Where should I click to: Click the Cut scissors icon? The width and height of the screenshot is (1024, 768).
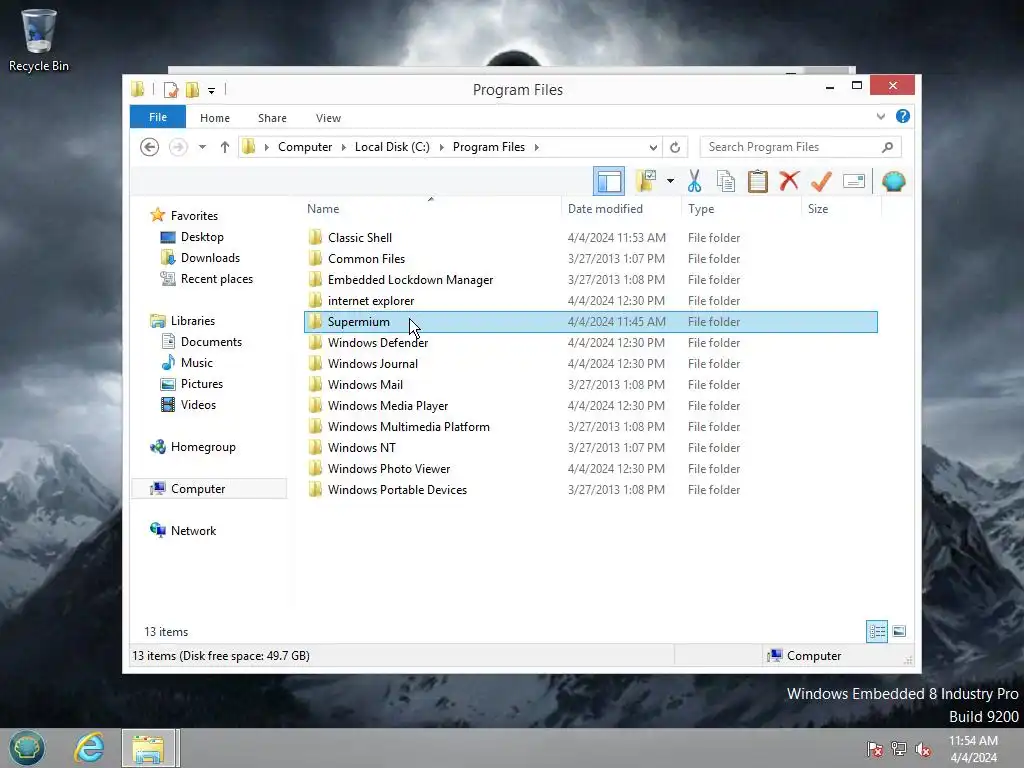694,182
